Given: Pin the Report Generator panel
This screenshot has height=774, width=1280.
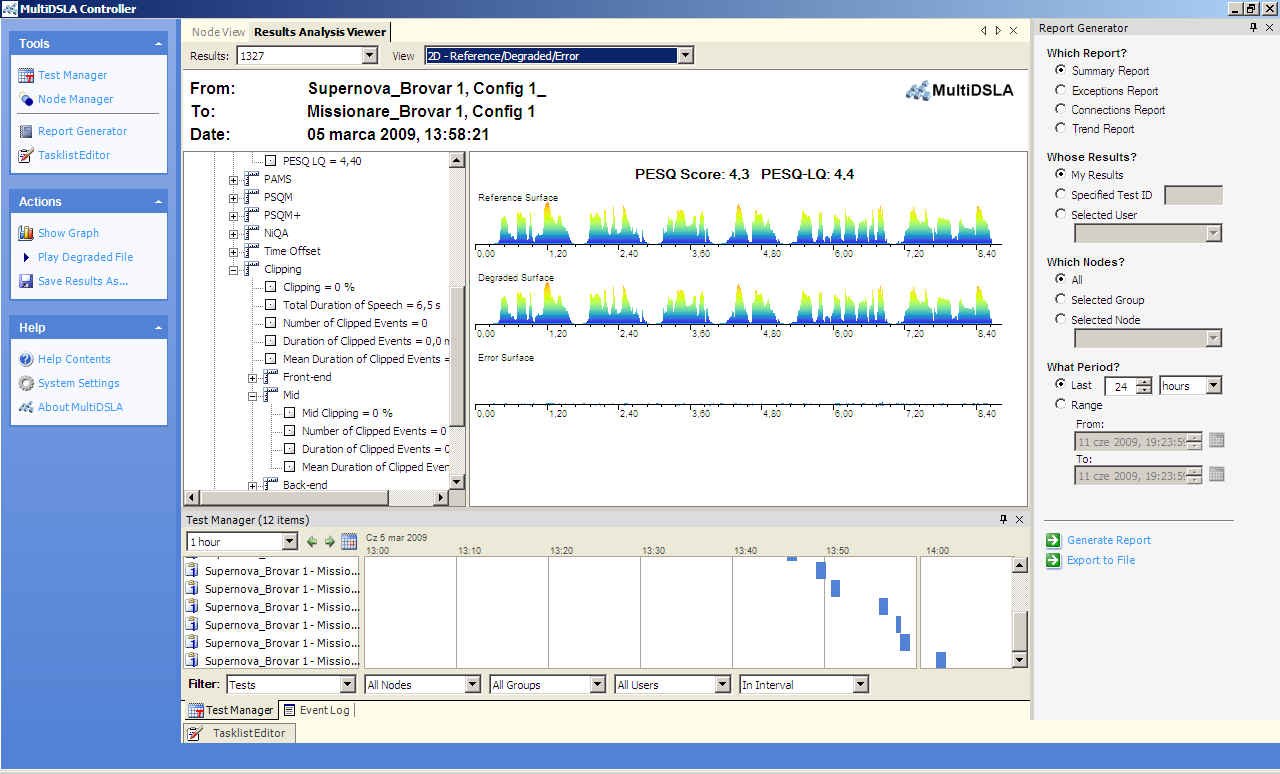Looking at the screenshot, I should [x=1254, y=28].
